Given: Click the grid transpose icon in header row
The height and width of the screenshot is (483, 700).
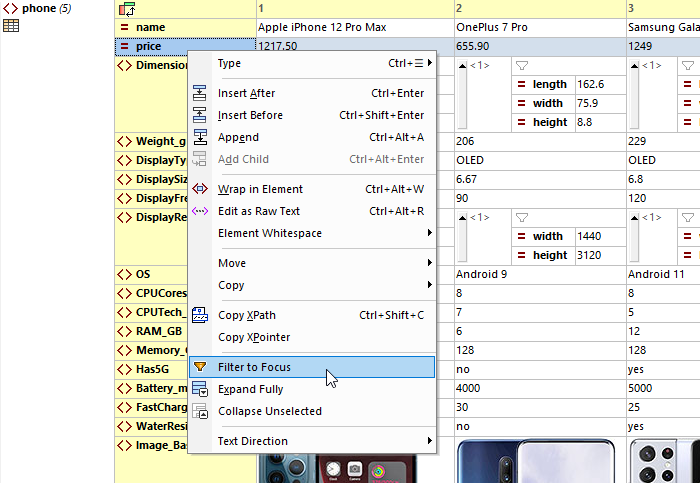Looking at the screenshot, I should pyautogui.click(x=128, y=9).
